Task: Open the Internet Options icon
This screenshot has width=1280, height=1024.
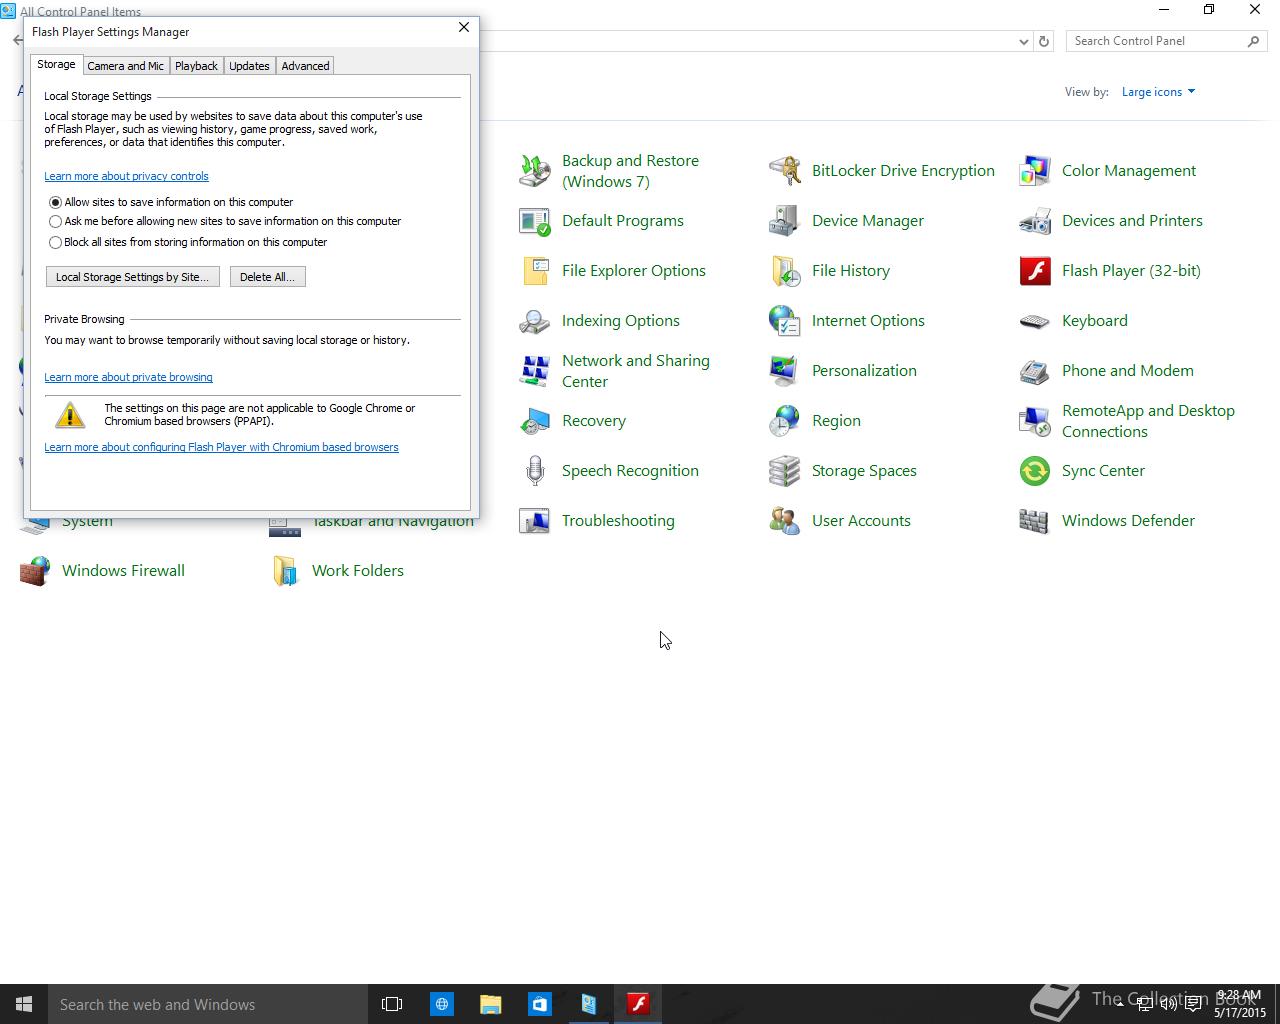Action: (785, 321)
